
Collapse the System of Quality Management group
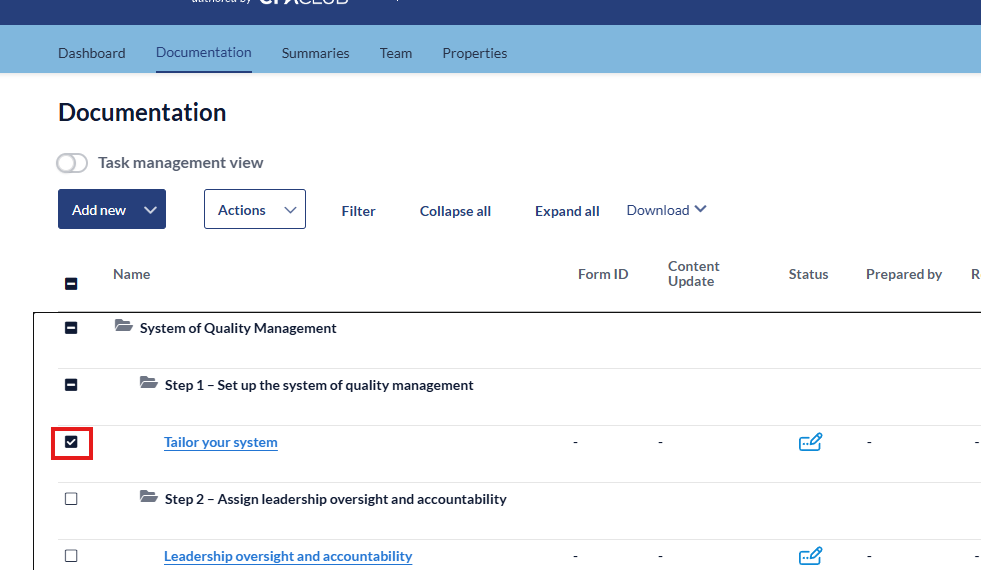pos(71,328)
